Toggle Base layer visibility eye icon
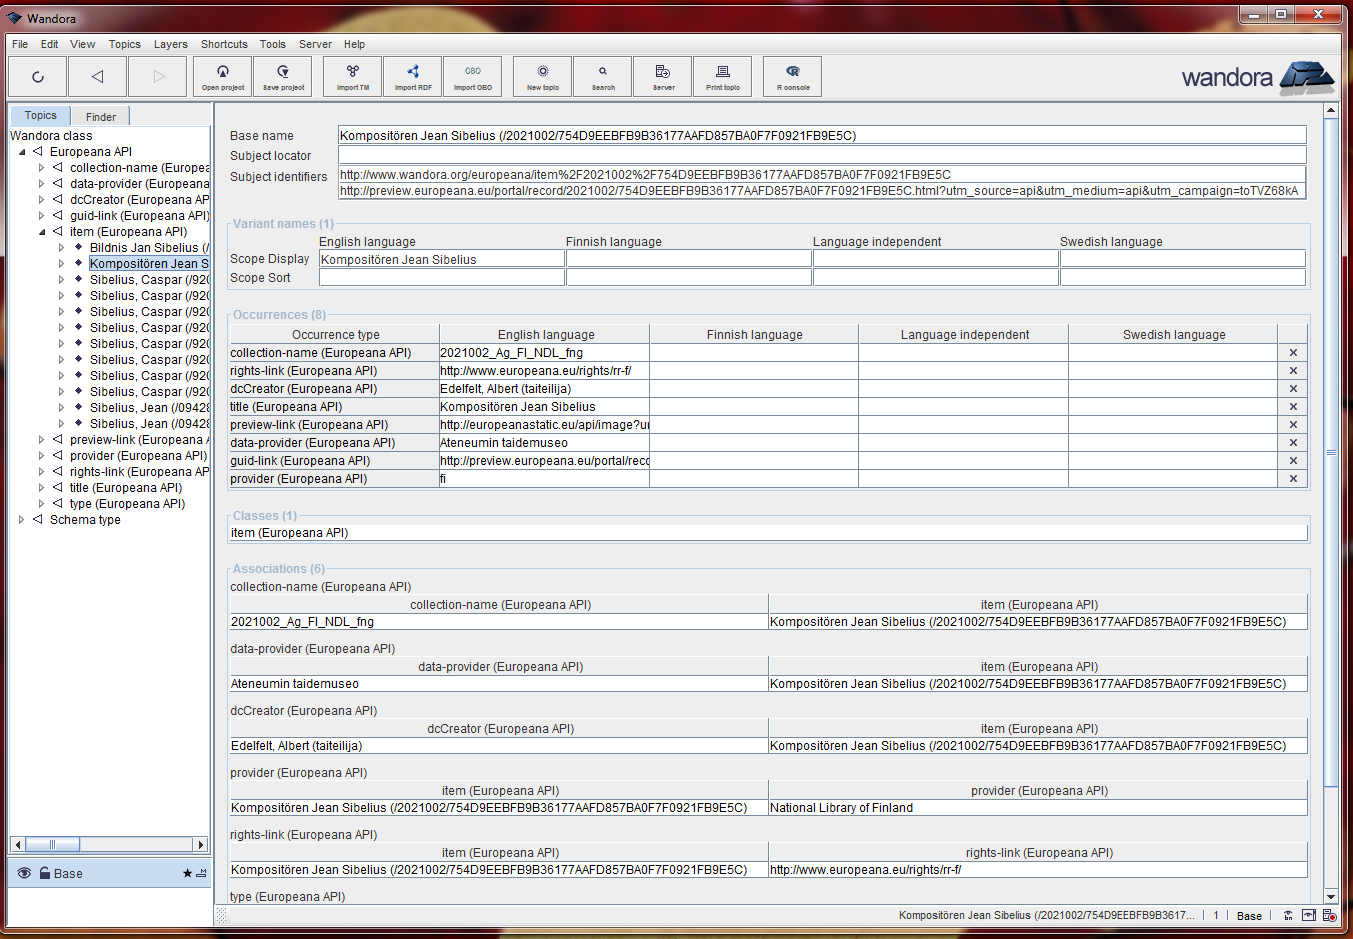 coord(24,873)
